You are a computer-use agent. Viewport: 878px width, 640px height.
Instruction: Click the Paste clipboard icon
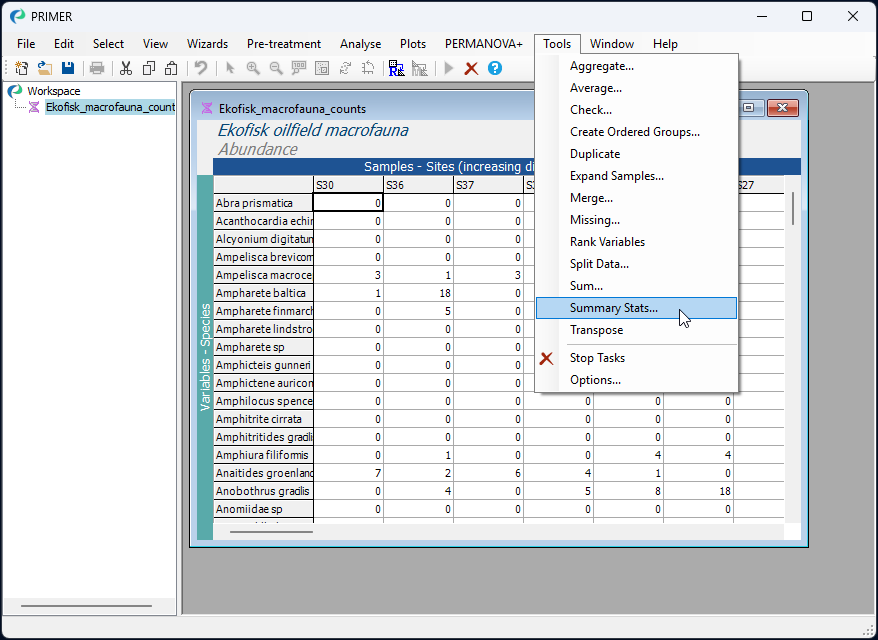click(x=171, y=68)
